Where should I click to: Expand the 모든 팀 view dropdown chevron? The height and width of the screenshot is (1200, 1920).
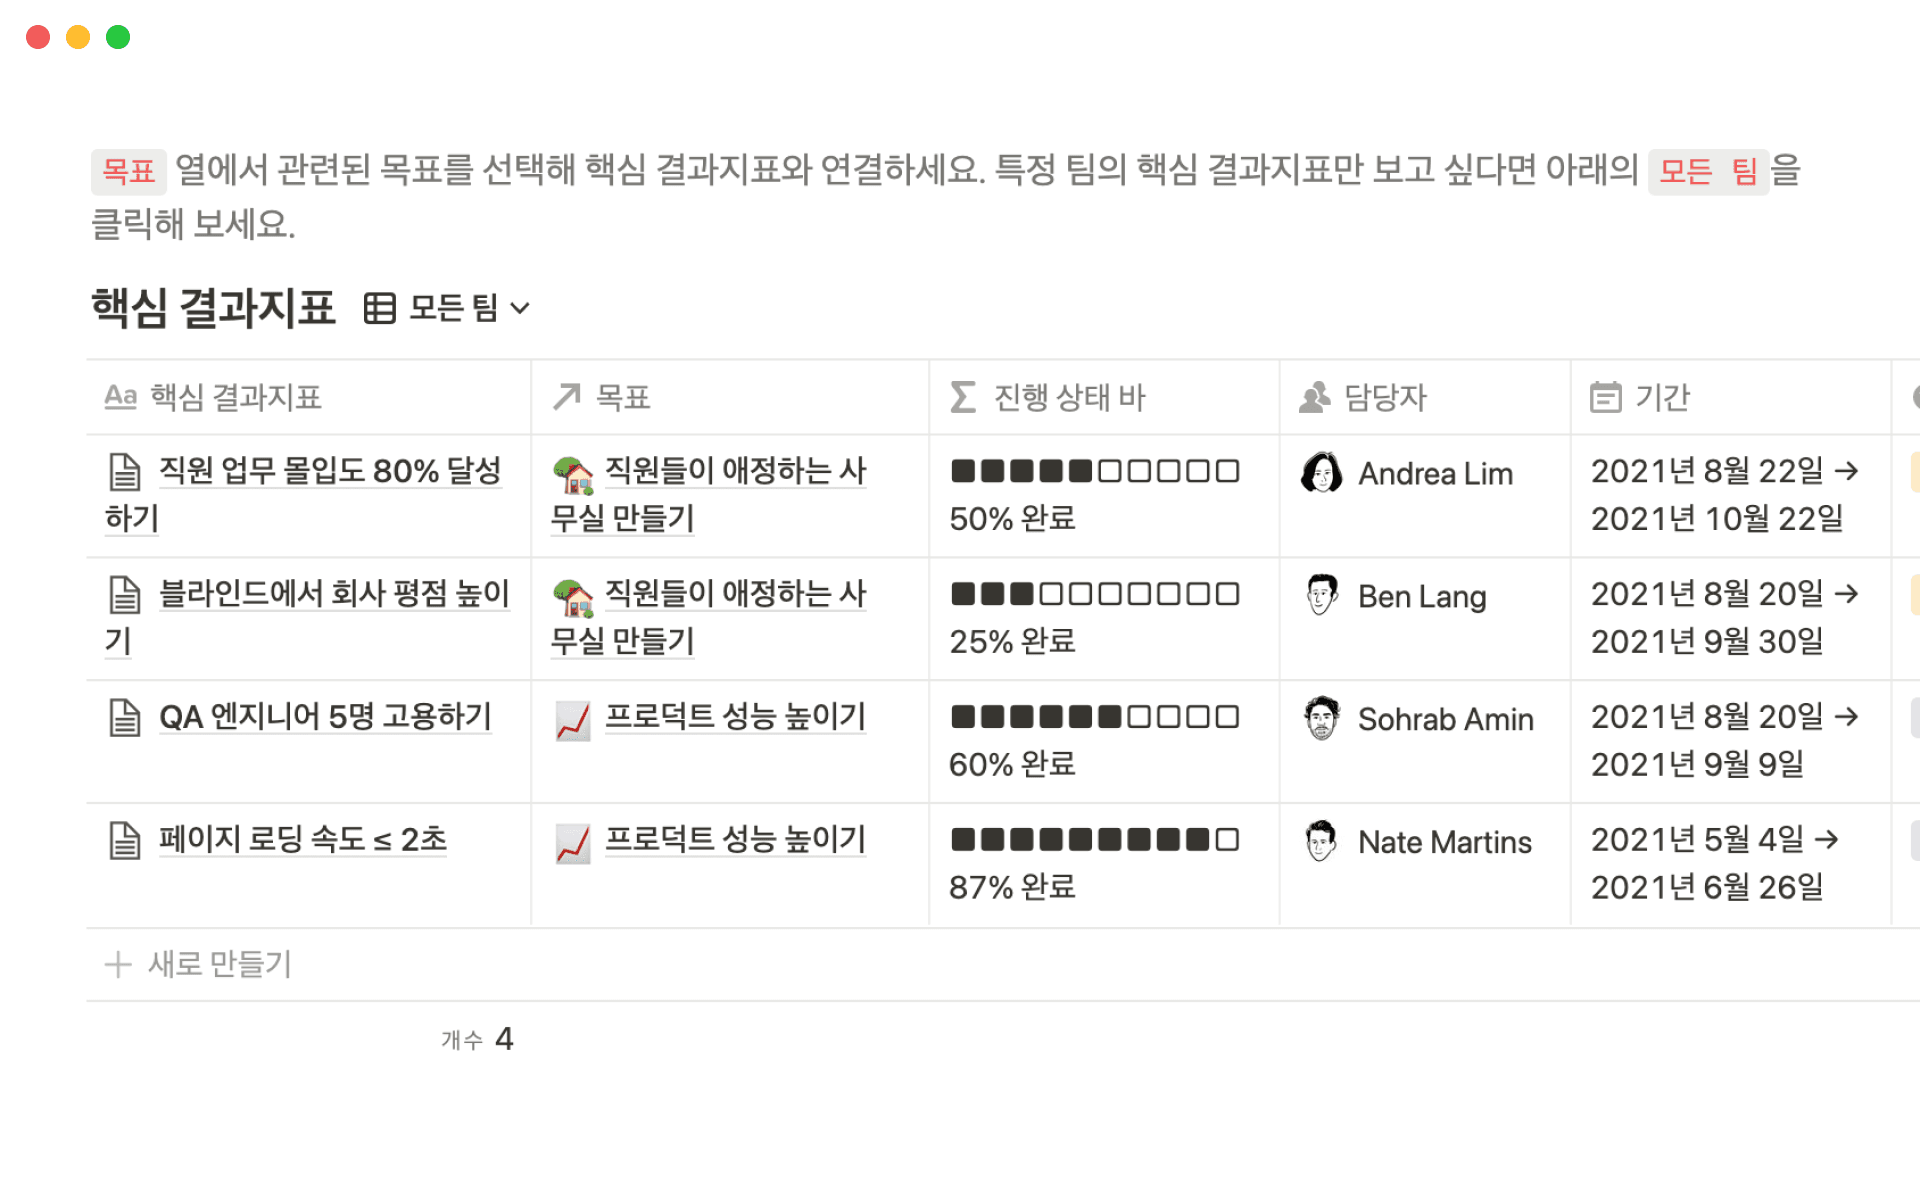coord(520,308)
